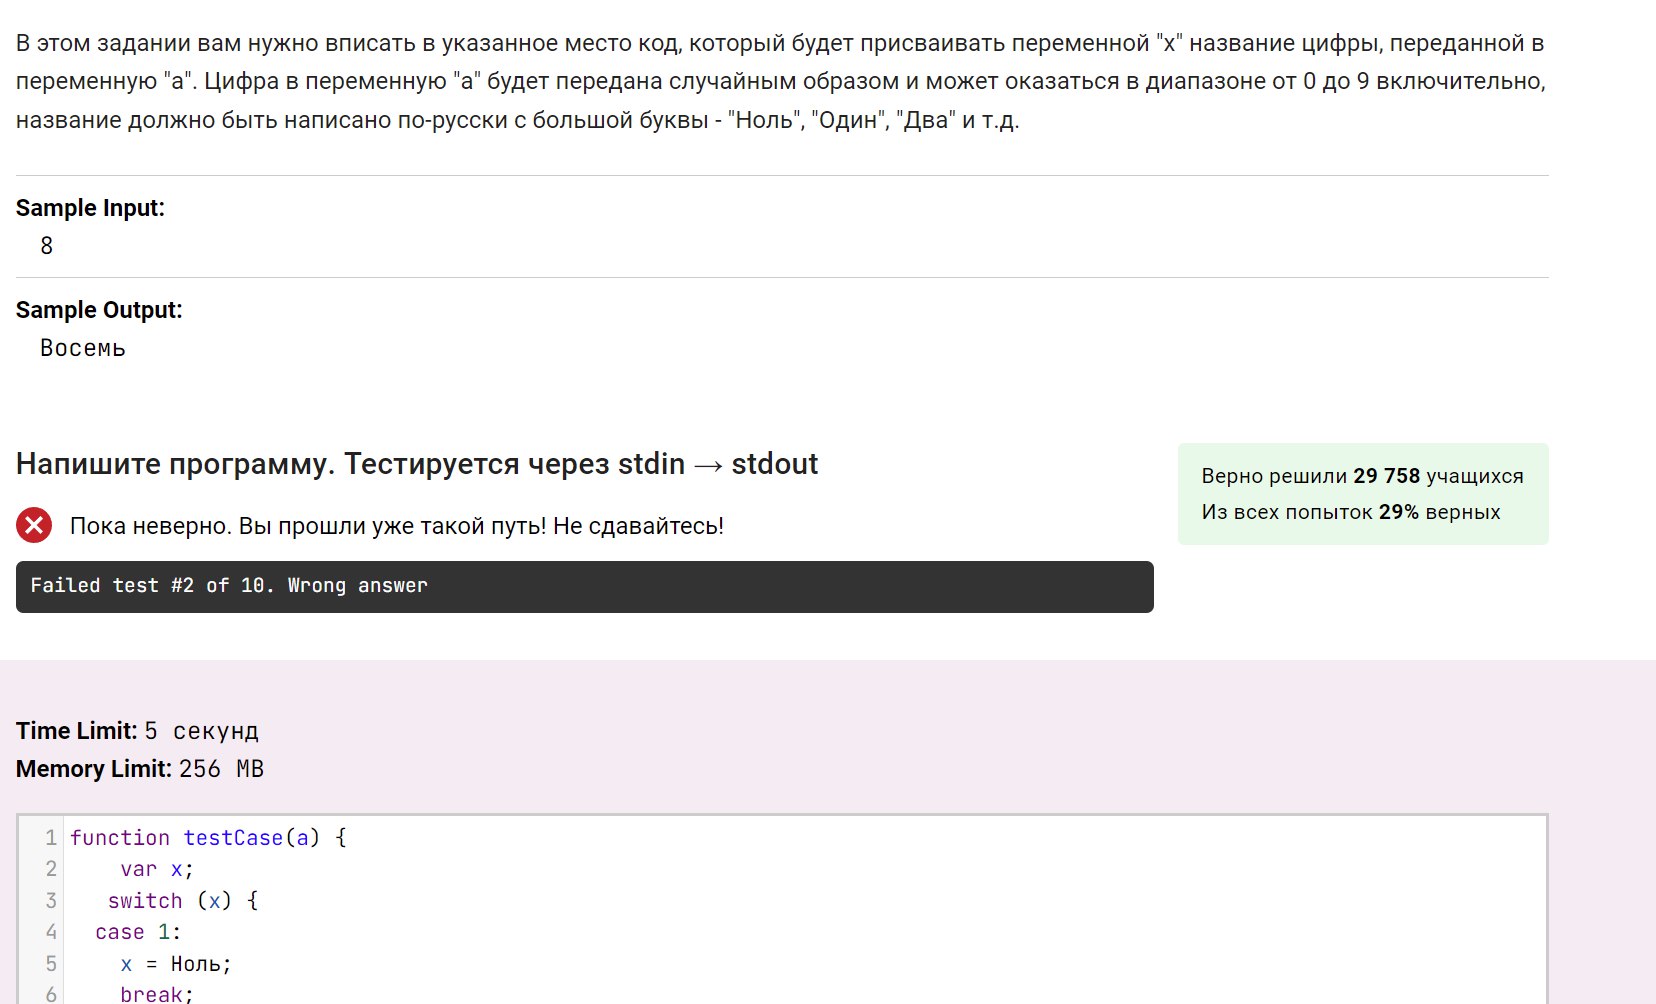Screen dimensions: 1656x1004
Task: Click the red X wrong-answer icon
Action: [34, 525]
